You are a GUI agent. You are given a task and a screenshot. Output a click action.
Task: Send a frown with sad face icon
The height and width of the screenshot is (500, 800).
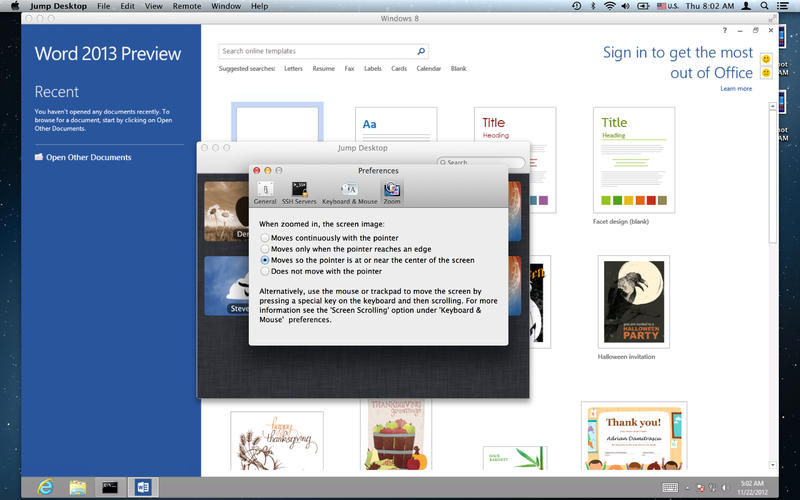[766, 73]
